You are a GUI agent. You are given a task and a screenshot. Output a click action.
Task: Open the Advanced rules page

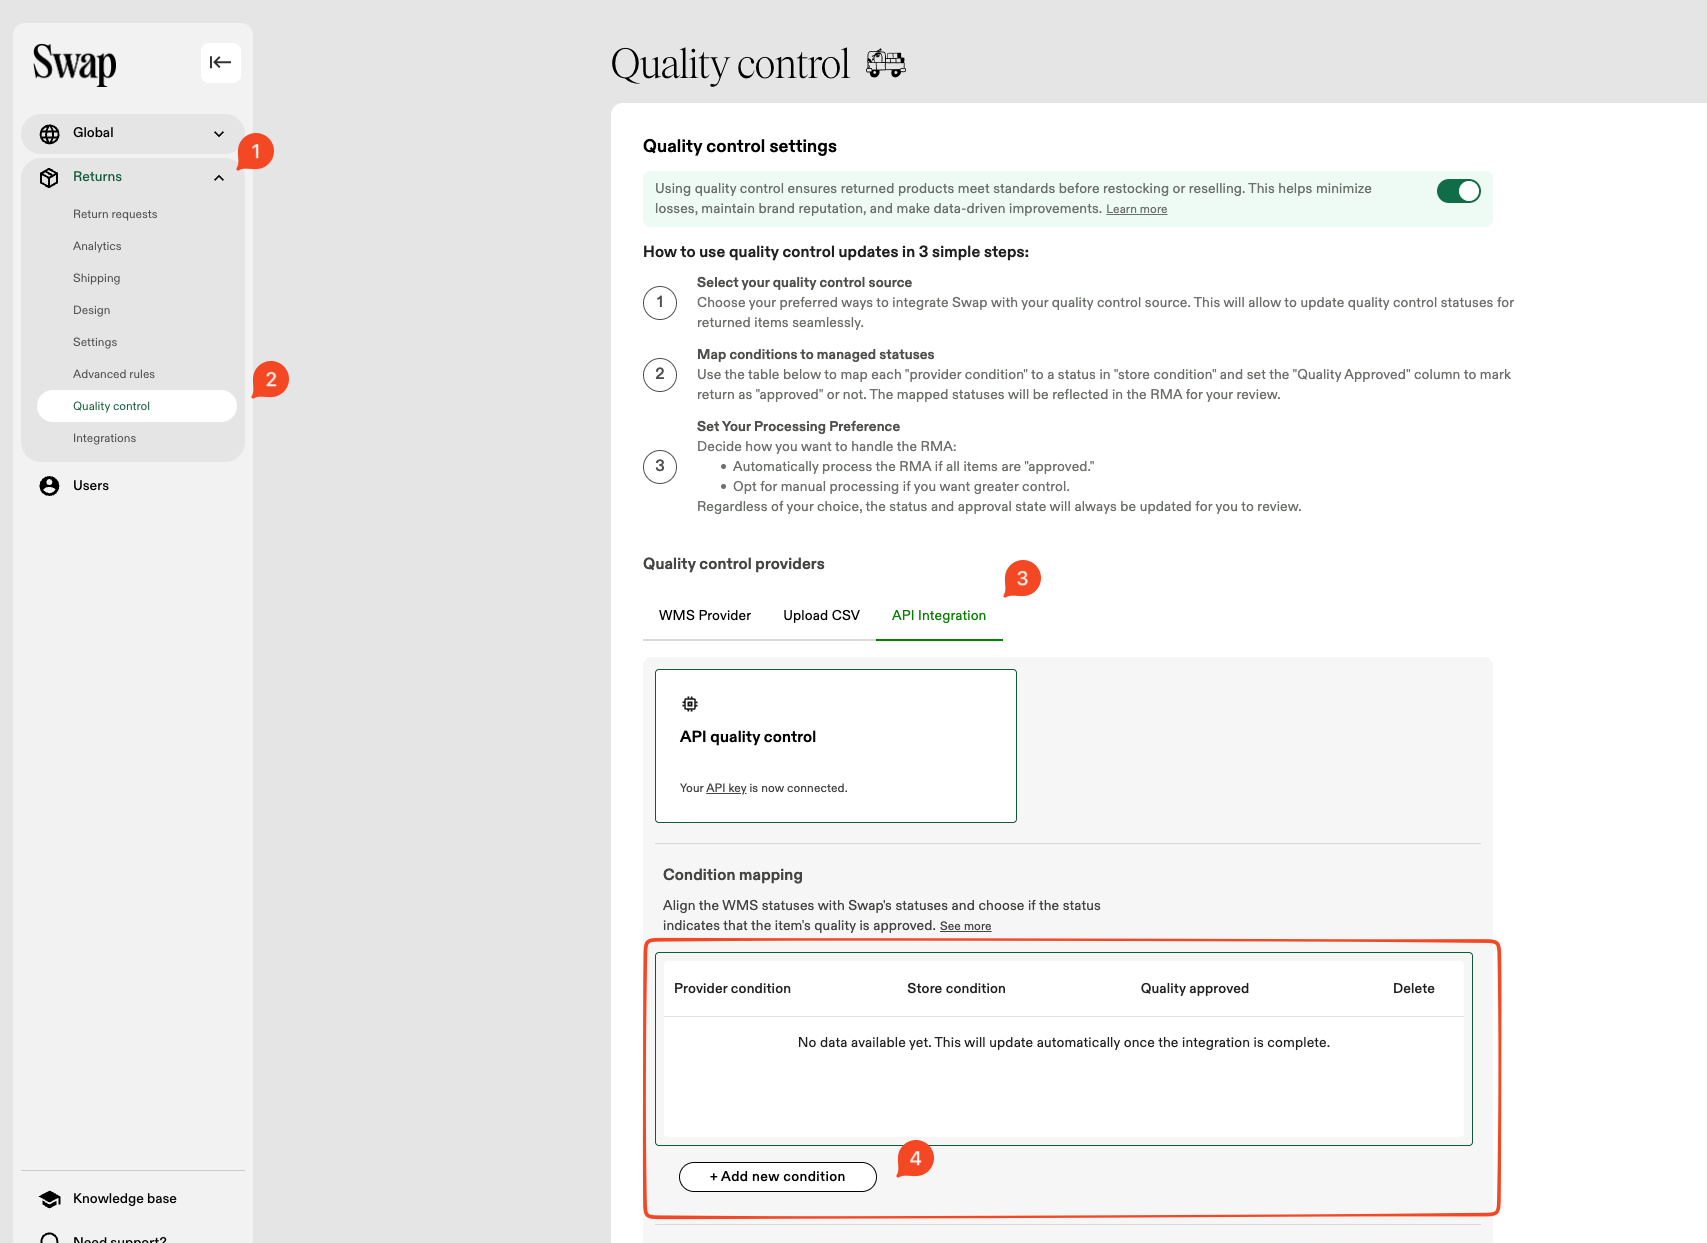point(113,373)
